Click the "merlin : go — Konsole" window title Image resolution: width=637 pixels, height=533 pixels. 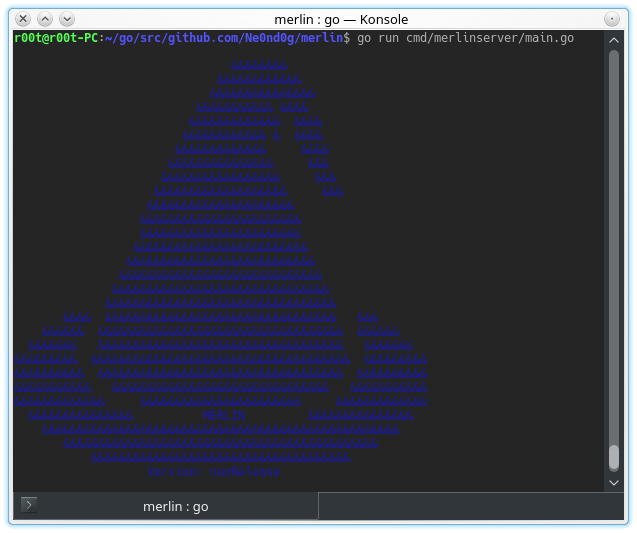pos(341,19)
